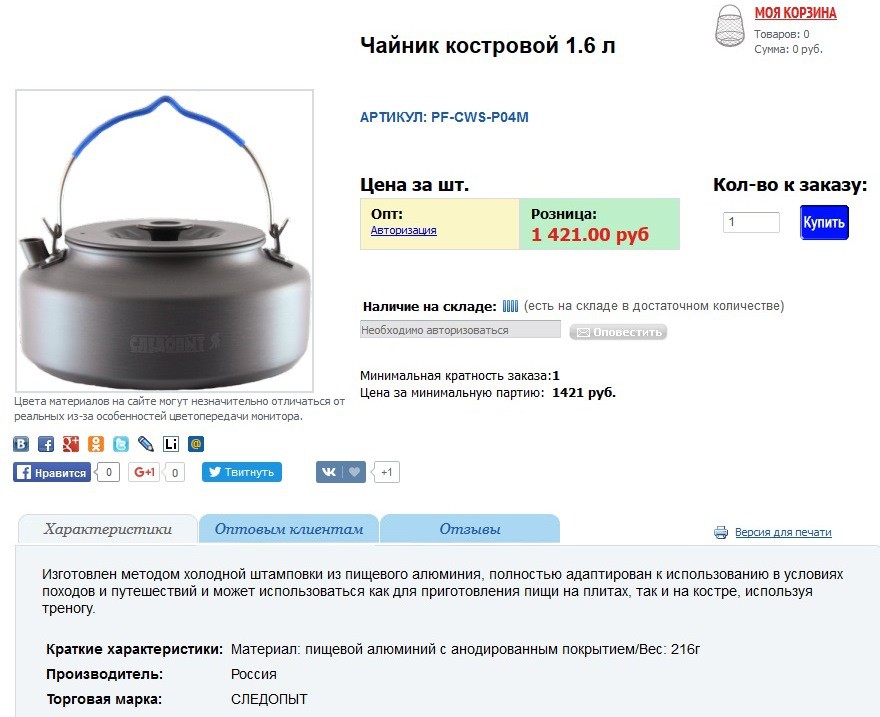
Task: Like the product with Facebook Нравится
Action: [x=52, y=472]
